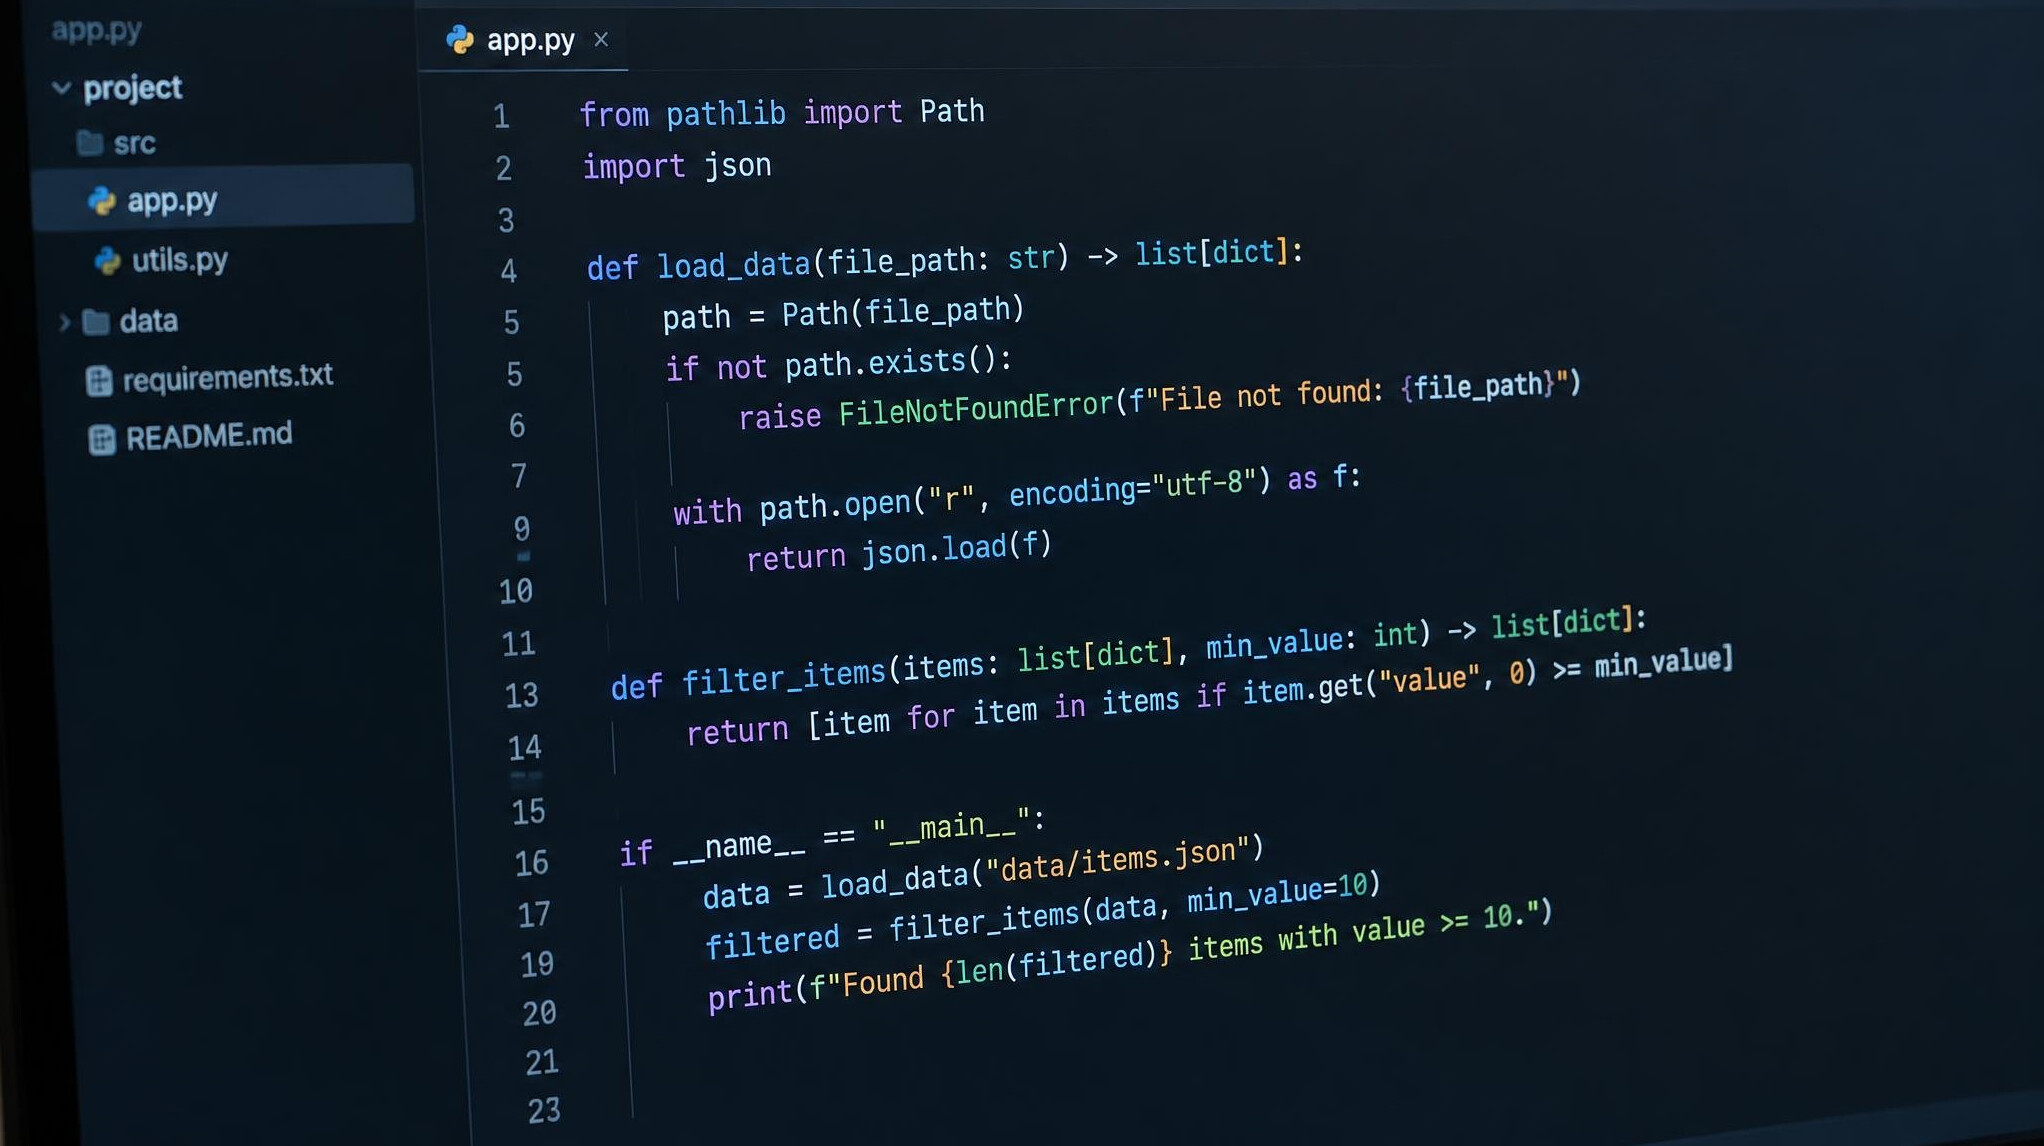
Task: Click 'pathlib' in the first import line
Action: point(726,113)
